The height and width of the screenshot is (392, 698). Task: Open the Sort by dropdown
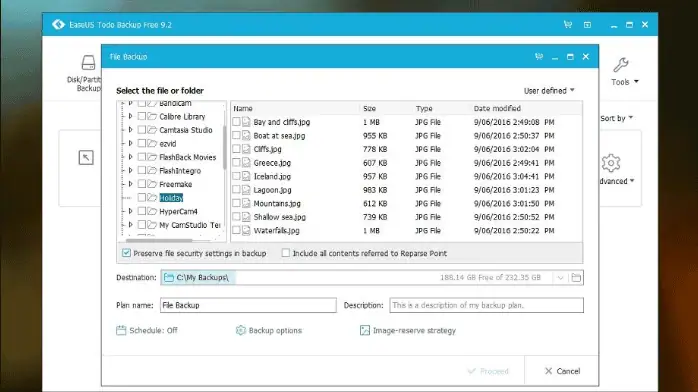point(617,118)
